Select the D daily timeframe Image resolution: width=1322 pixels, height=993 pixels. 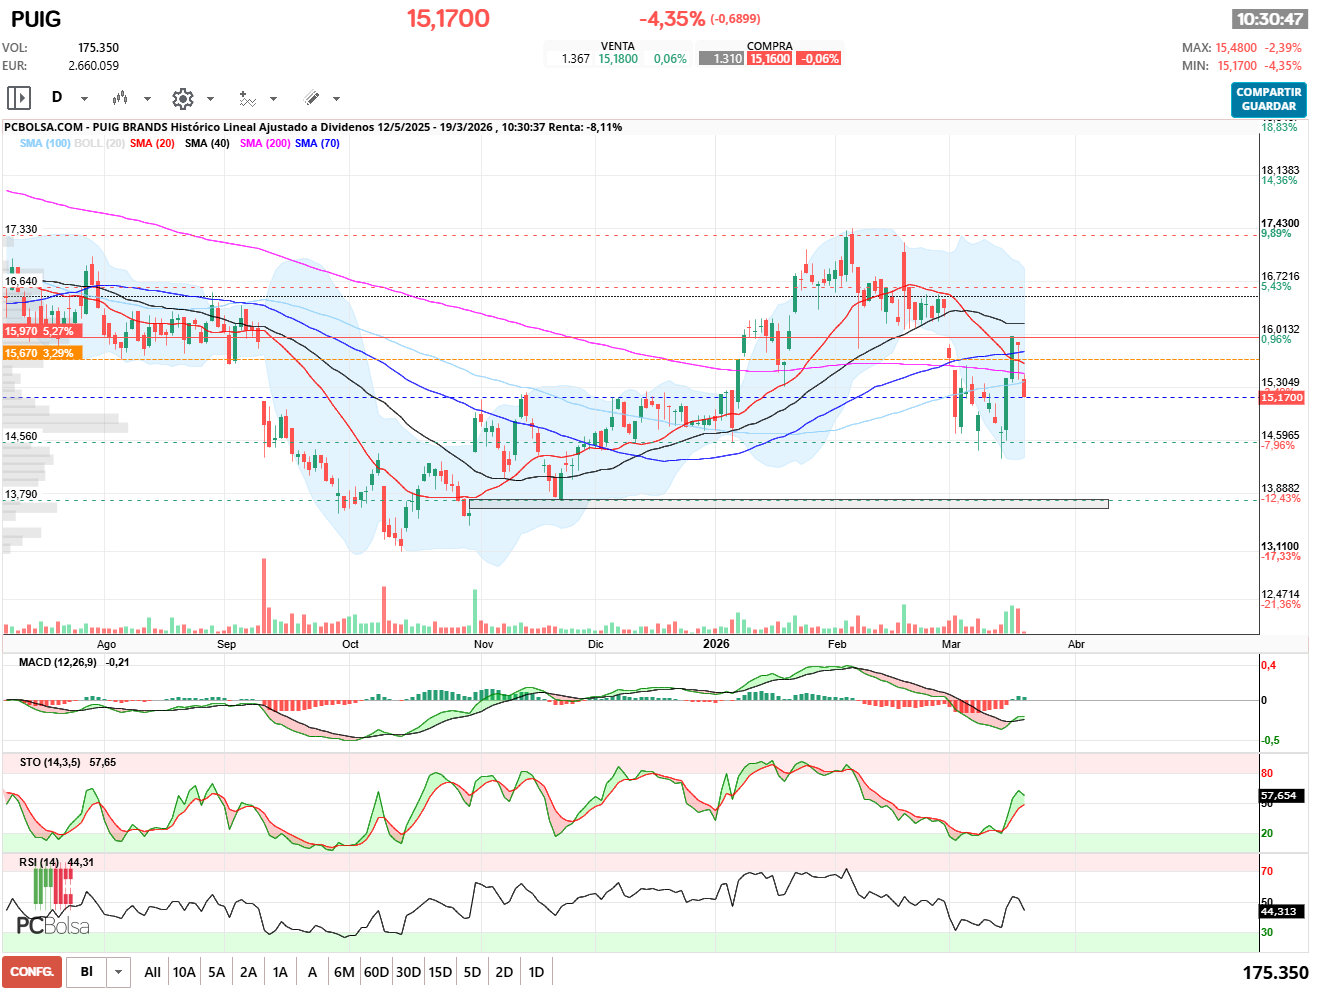57,97
